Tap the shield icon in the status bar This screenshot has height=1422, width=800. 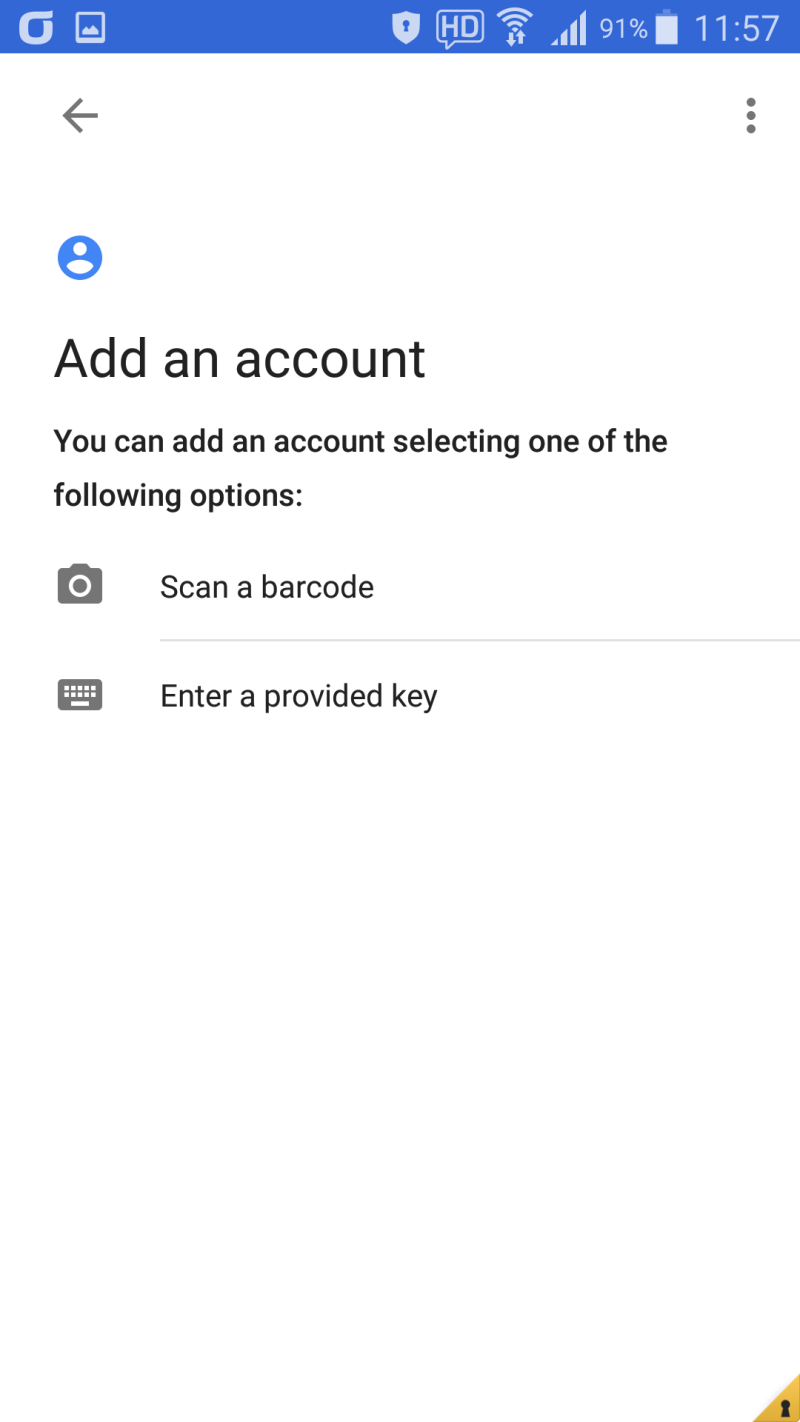(x=405, y=28)
